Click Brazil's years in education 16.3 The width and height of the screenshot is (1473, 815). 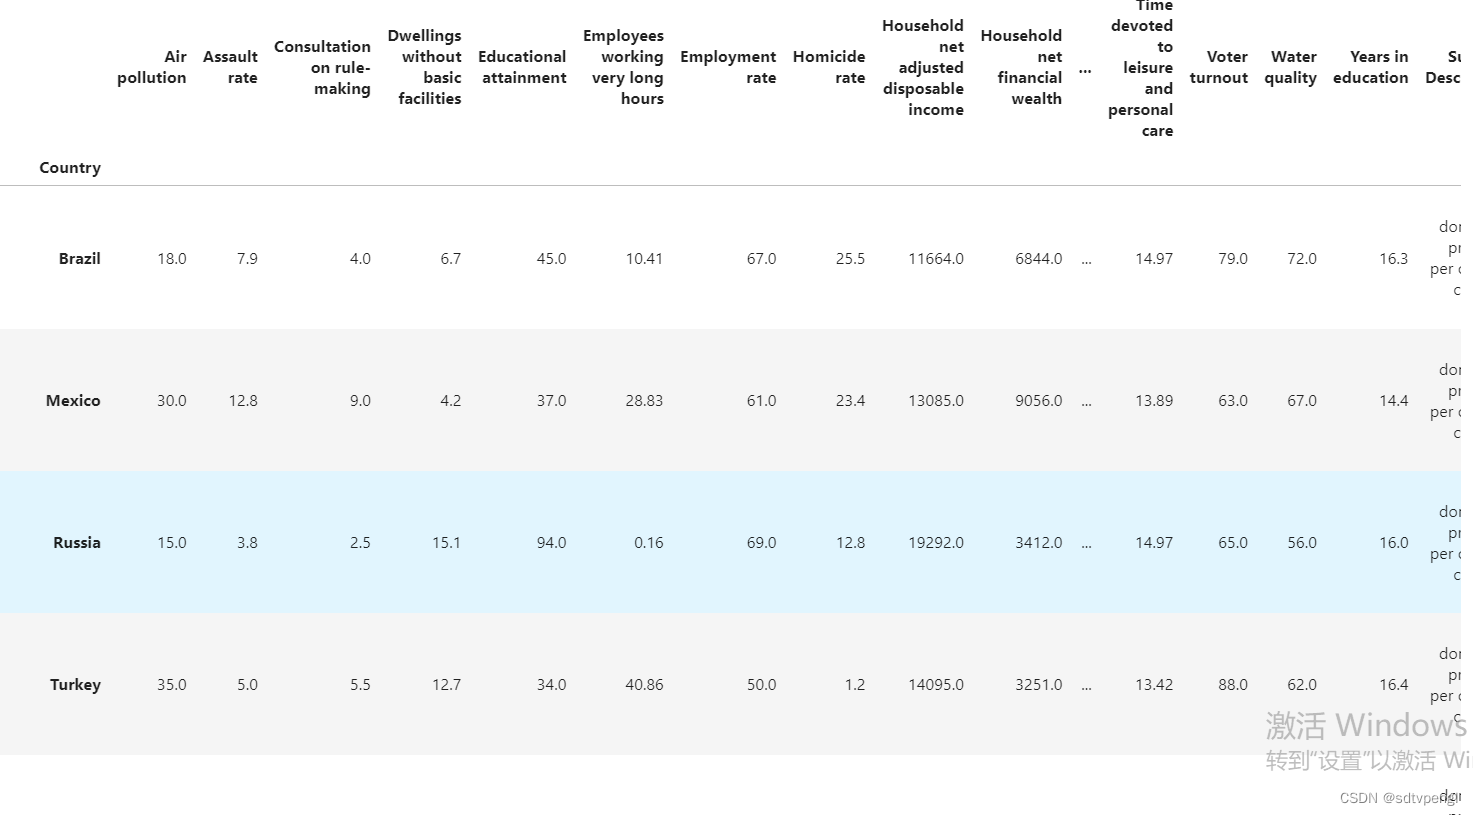tap(1394, 258)
